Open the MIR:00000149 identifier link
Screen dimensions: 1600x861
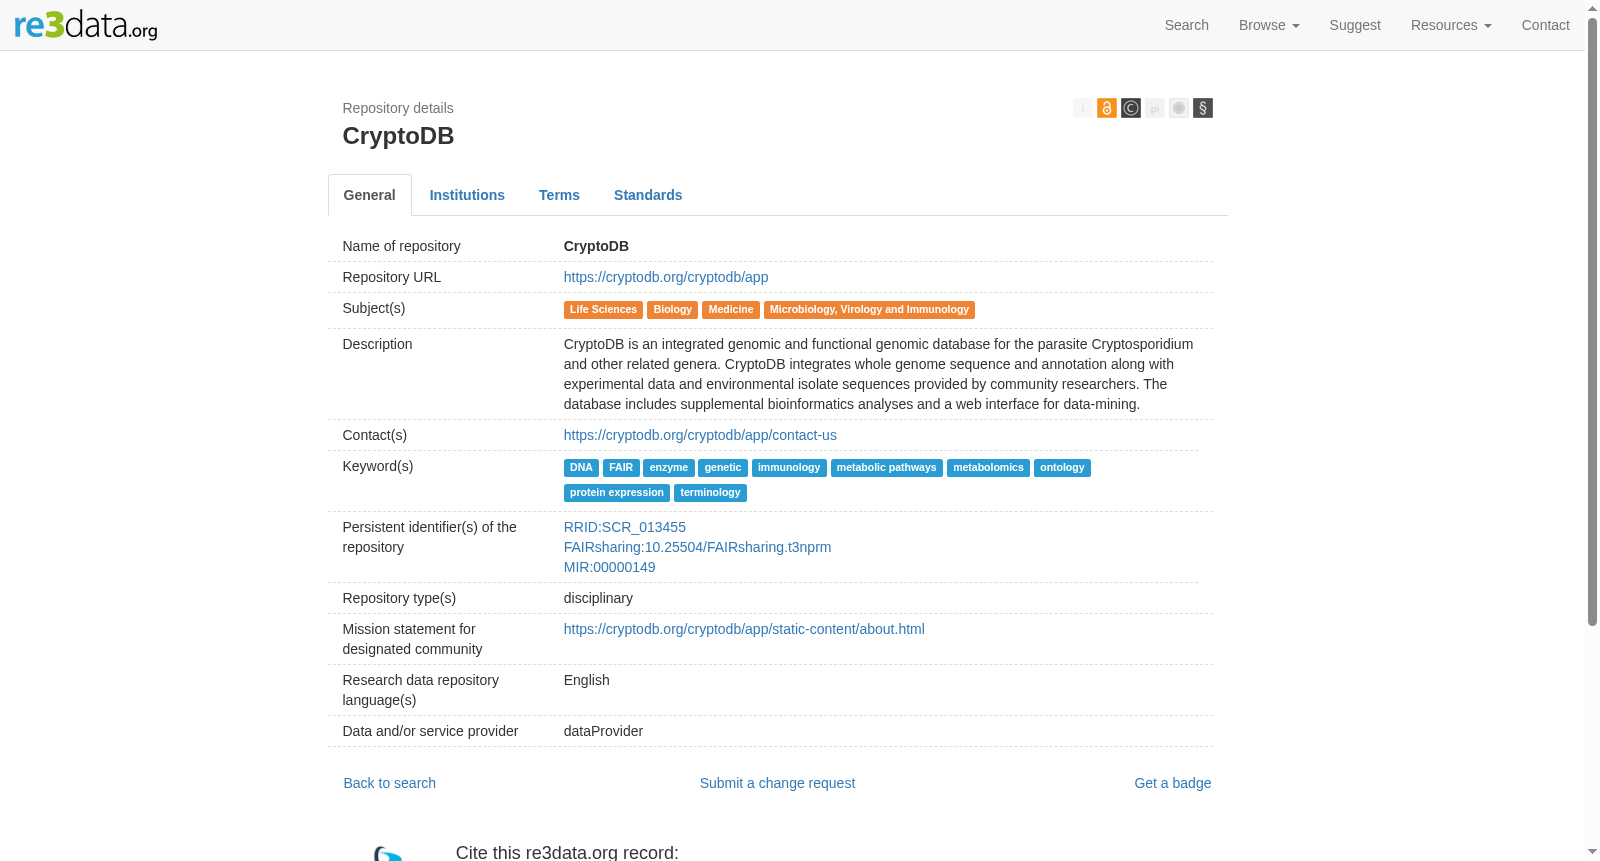pos(610,567)
